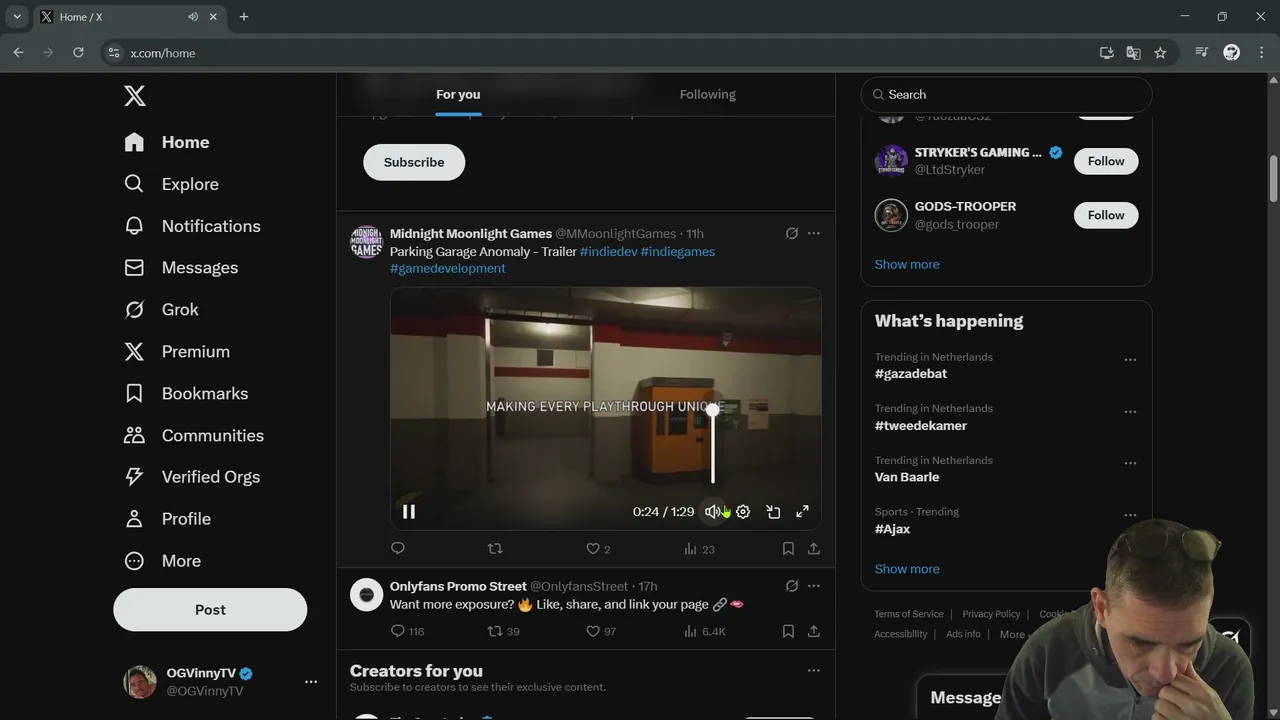Open Notifications from sidebar
Viewport: 1280px width, 720px height.
[192, 226]
